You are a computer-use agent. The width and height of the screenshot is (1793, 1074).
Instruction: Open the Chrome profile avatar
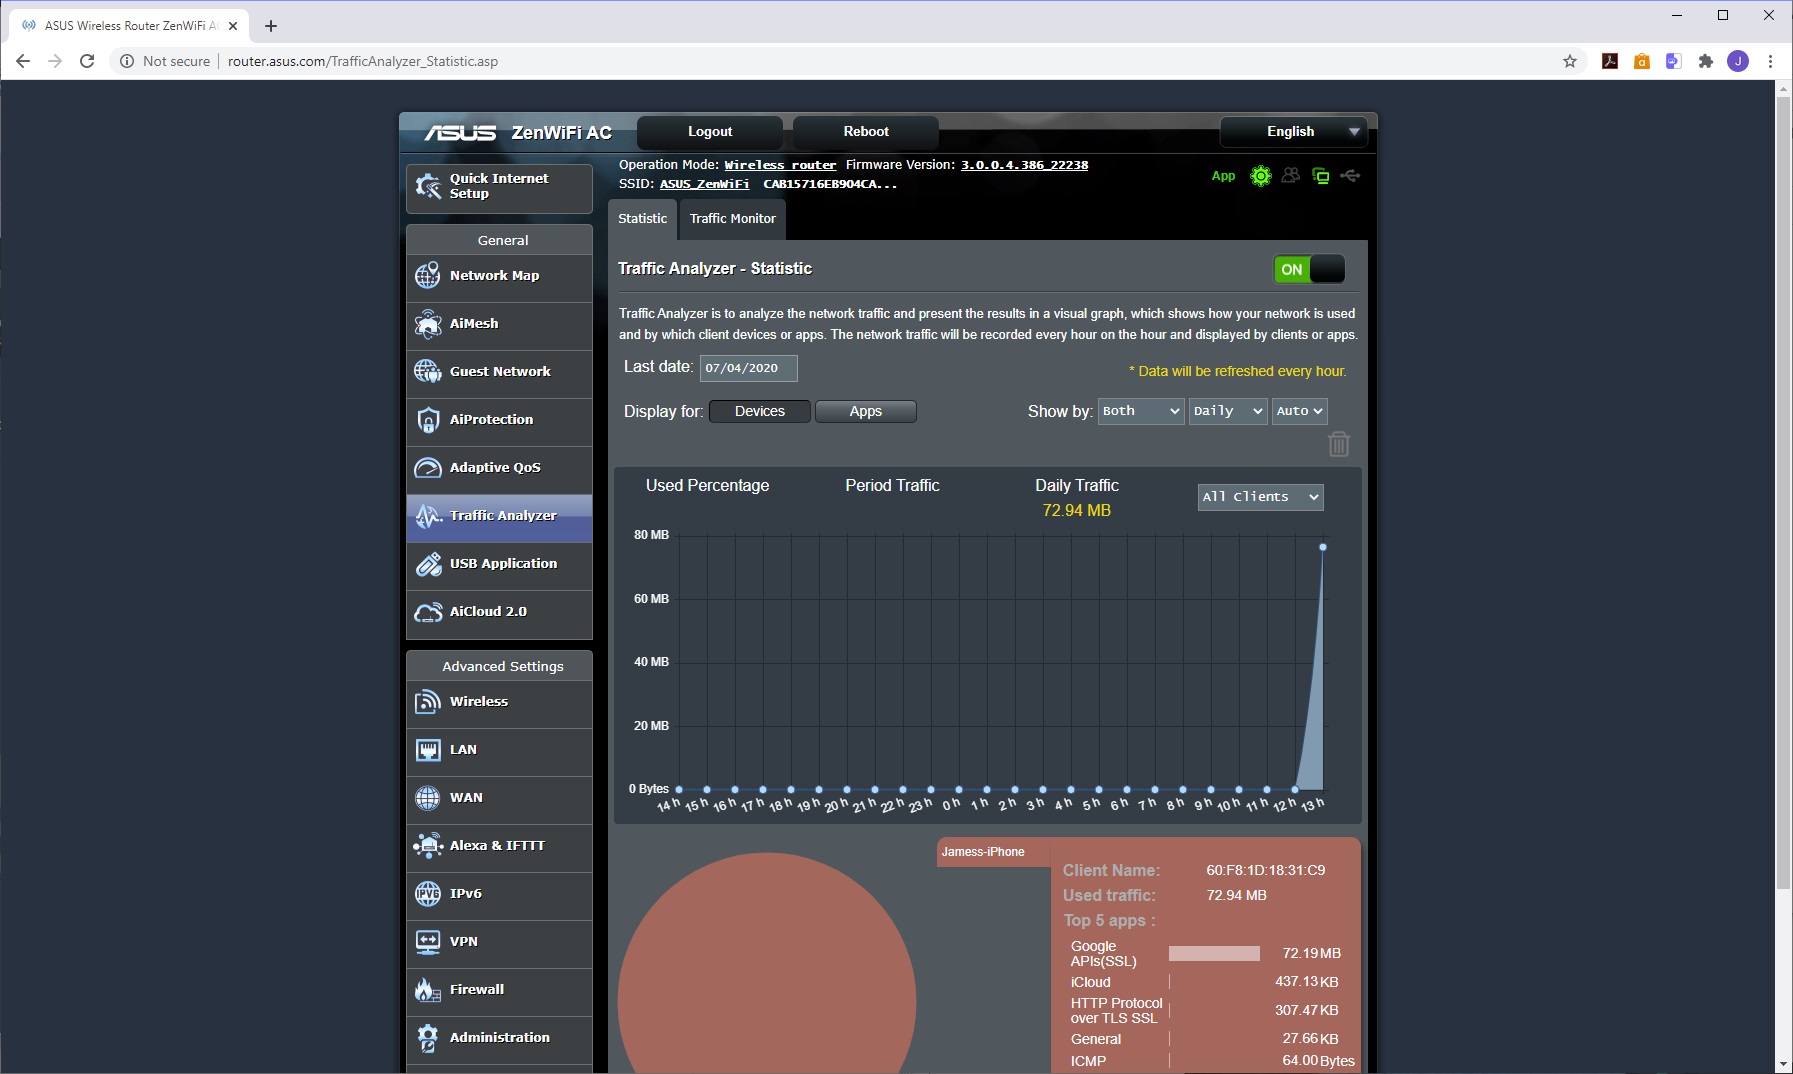pyautogui.click(x=1738, y=61)
